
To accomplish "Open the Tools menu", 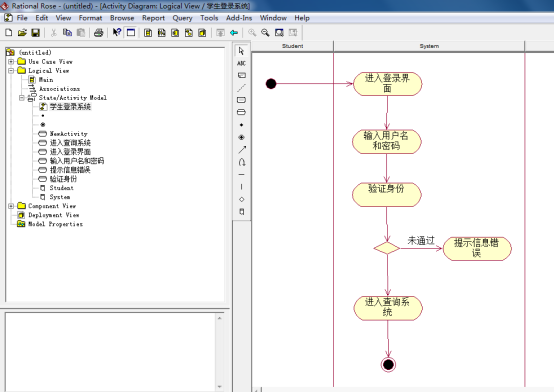I will 209,18.
